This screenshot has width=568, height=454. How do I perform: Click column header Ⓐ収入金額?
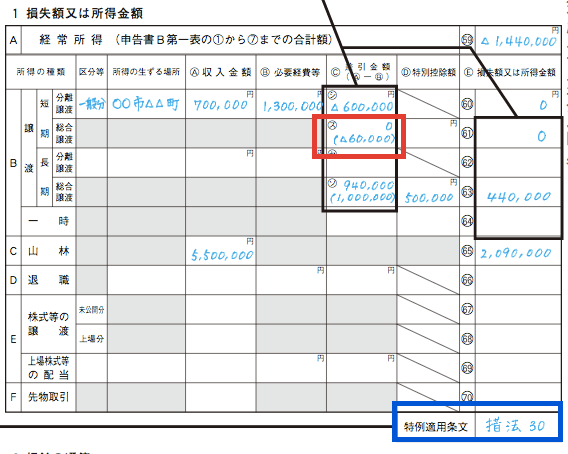point(220,72)
